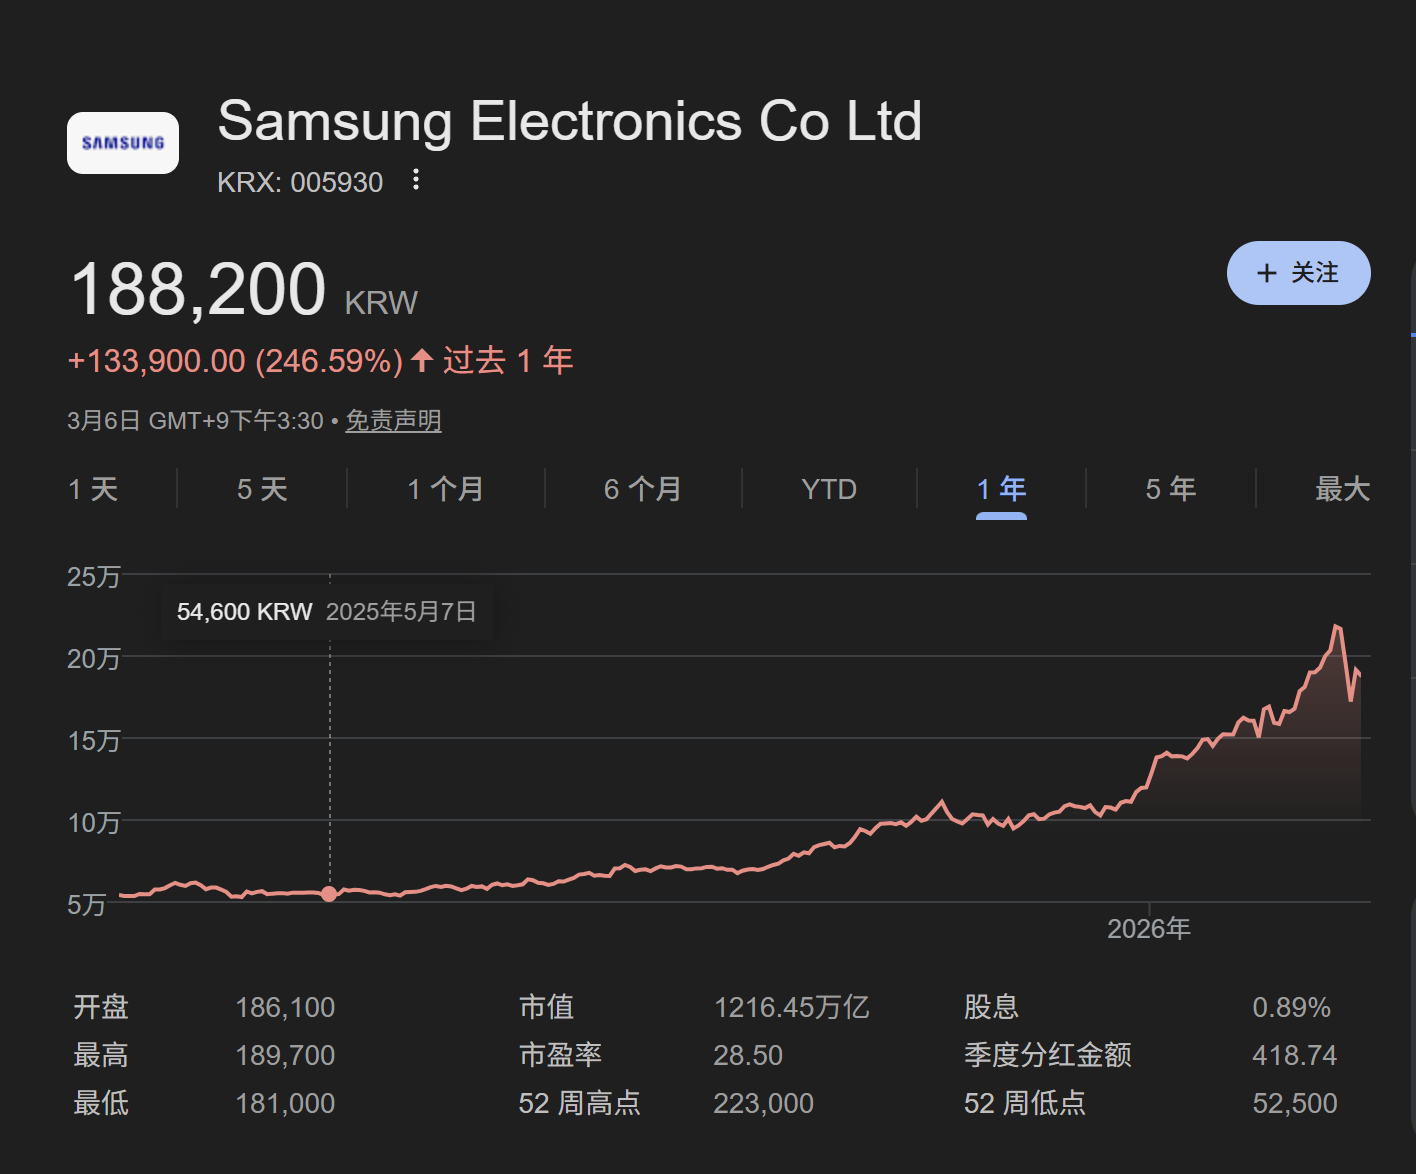The width and height of the screenshot is (1416, 1174).
Task: Open the three-dot options menu next to KRX: 005930
Action: [415, 180]
